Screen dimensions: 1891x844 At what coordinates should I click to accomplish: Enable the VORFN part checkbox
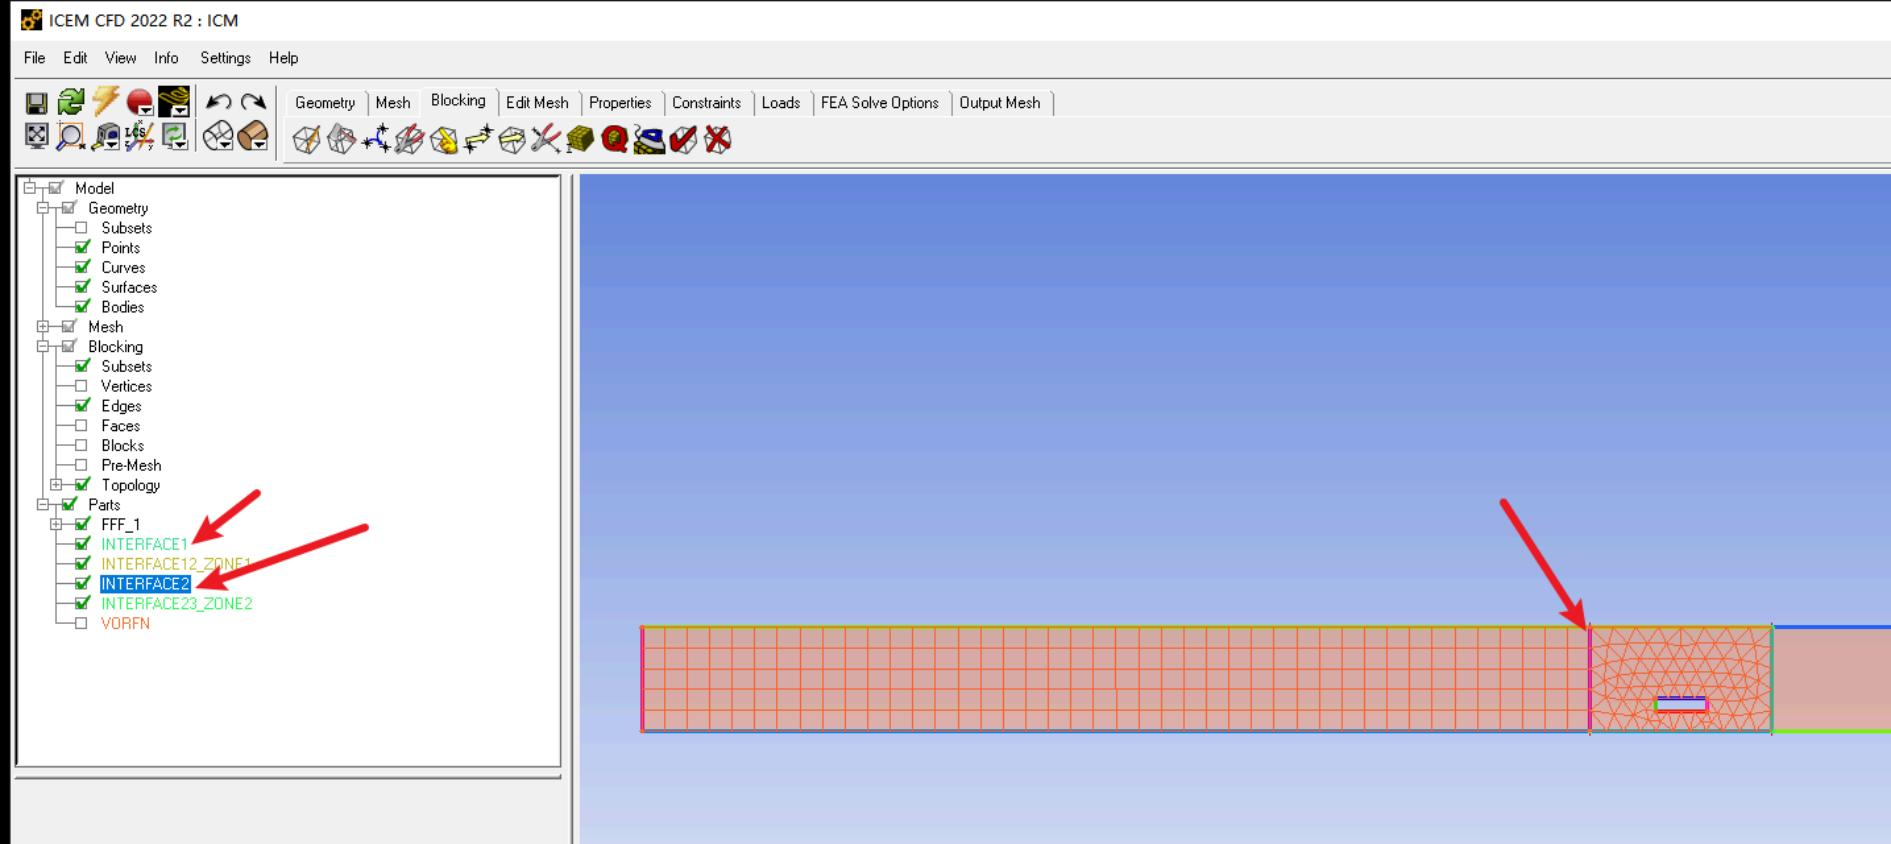point(82,623)
